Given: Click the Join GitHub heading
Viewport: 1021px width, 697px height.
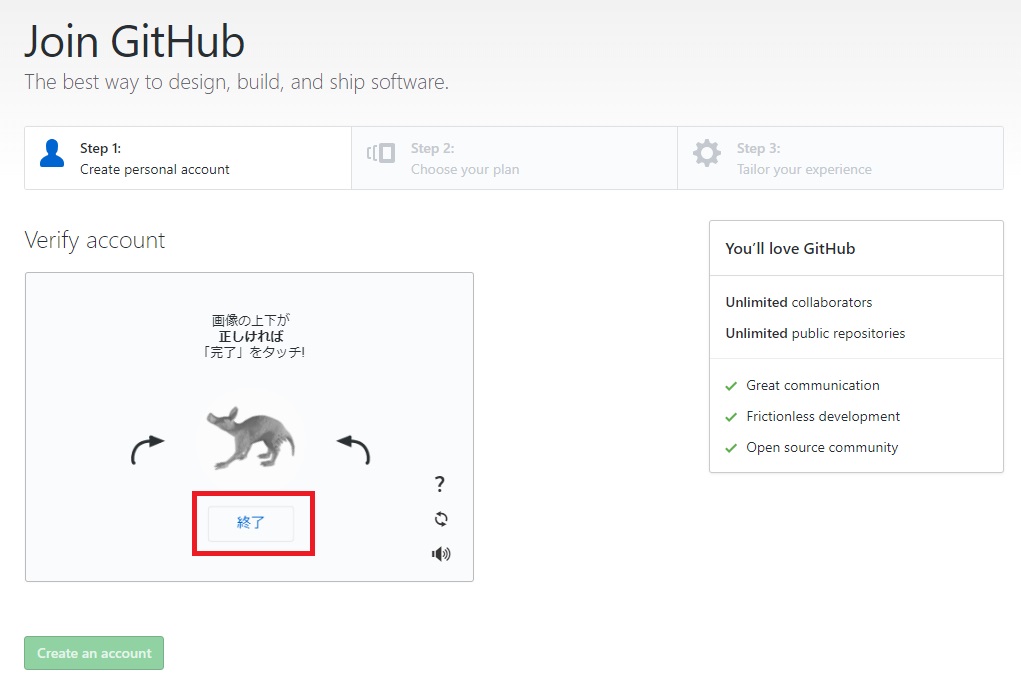Looking at the screenshot, I should [135, 42].
